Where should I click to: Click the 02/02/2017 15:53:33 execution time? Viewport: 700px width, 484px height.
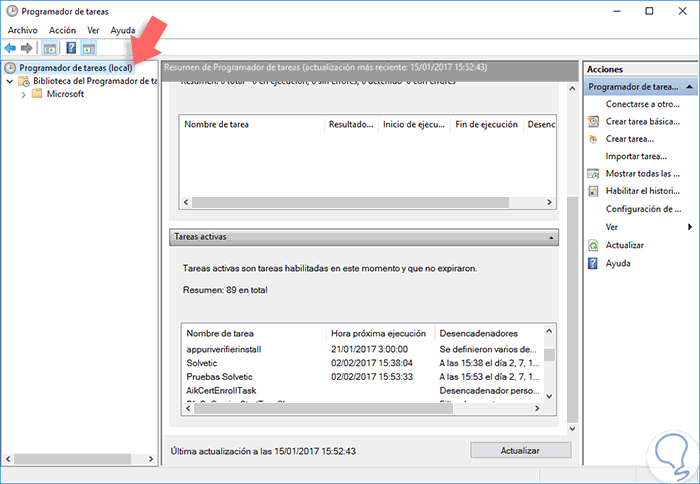(372, 377)
